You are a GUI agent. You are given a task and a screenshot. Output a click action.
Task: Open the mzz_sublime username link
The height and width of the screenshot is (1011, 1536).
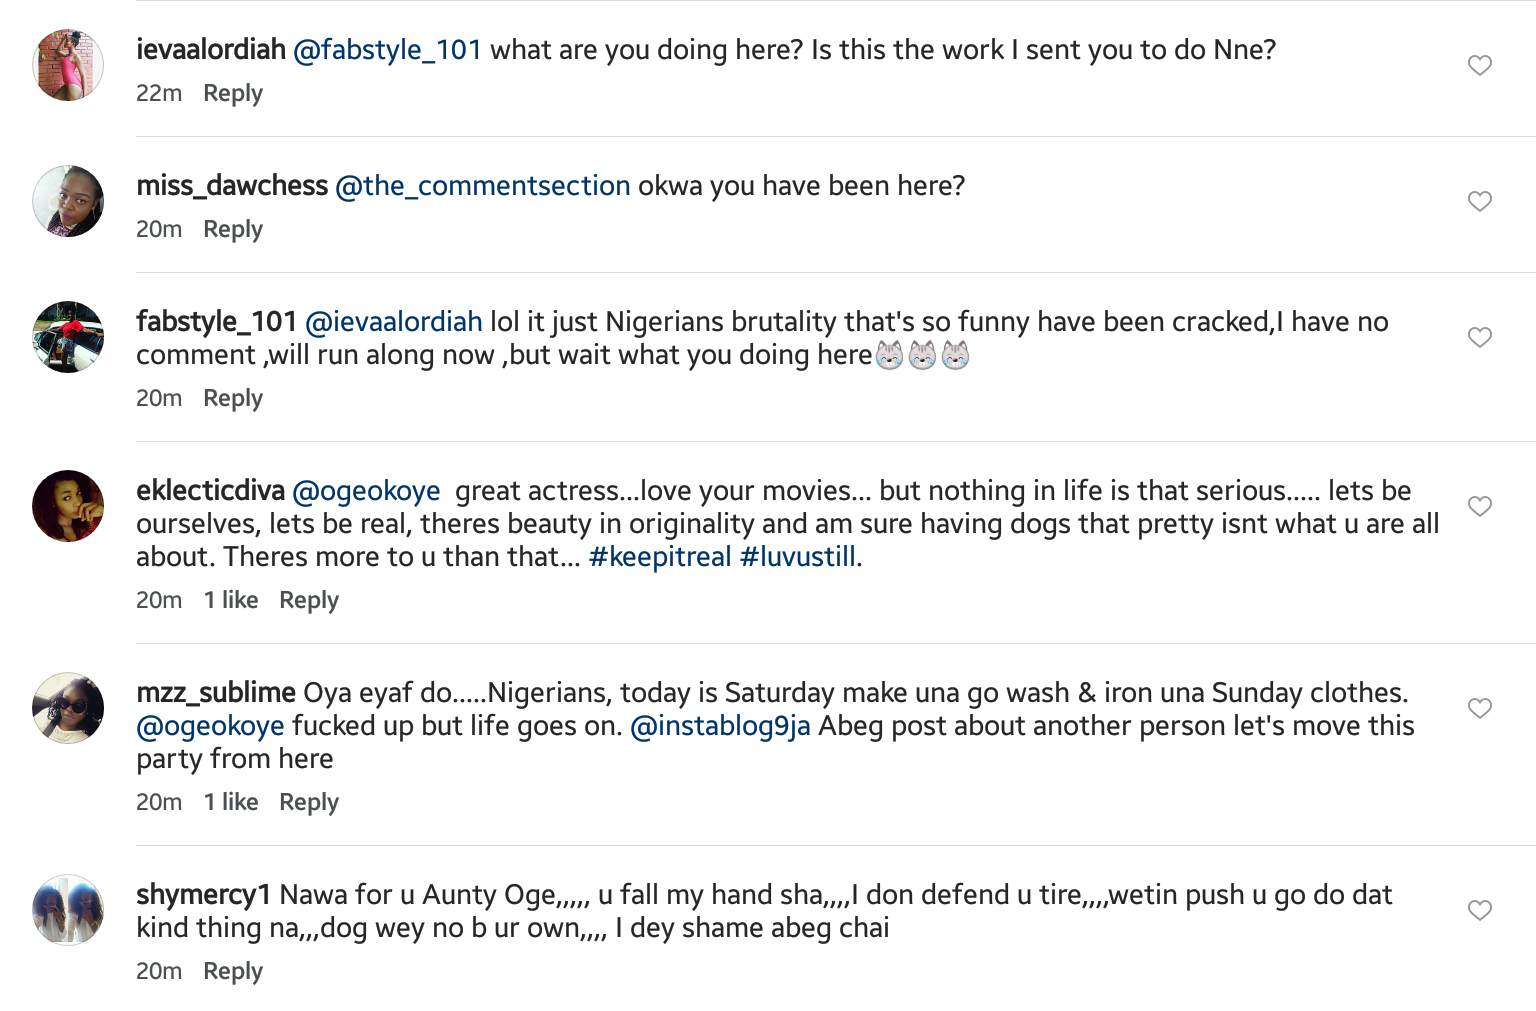click(216, 694)
